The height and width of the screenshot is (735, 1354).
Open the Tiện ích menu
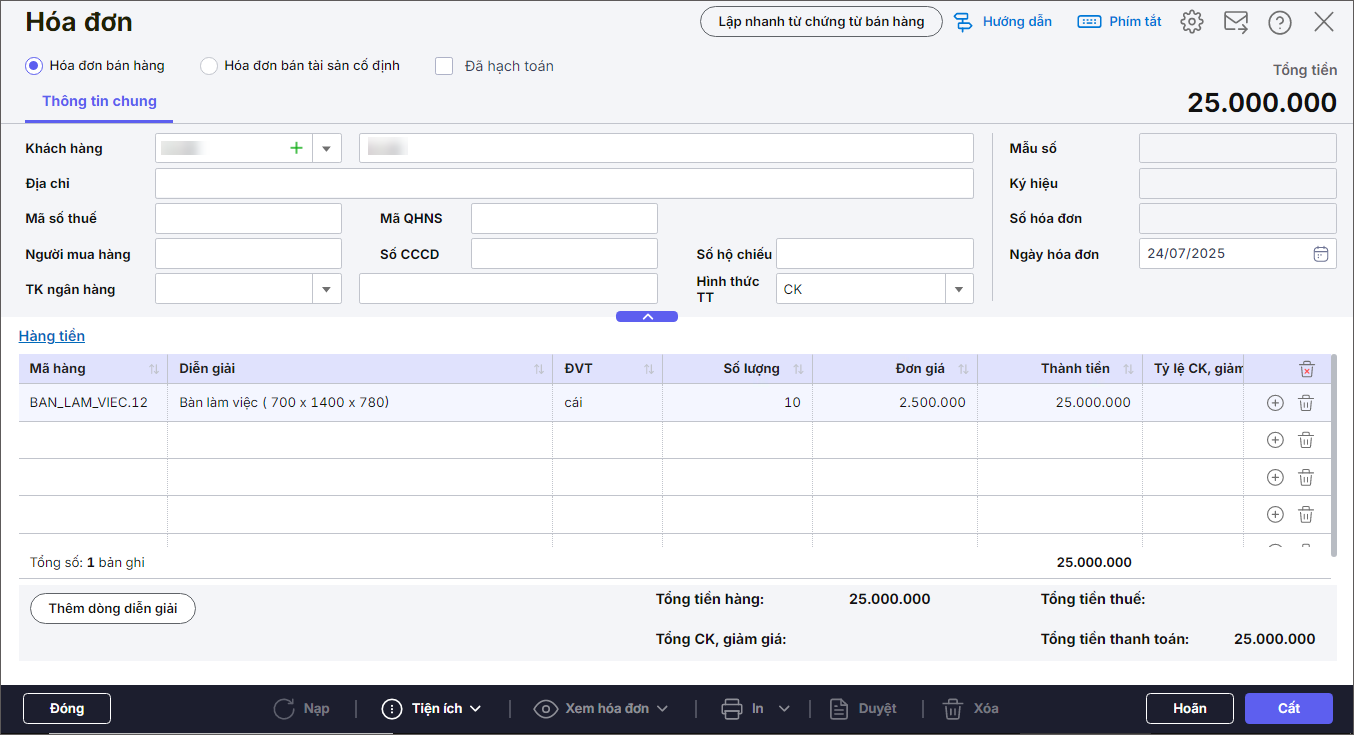click(x=432, y=708)
